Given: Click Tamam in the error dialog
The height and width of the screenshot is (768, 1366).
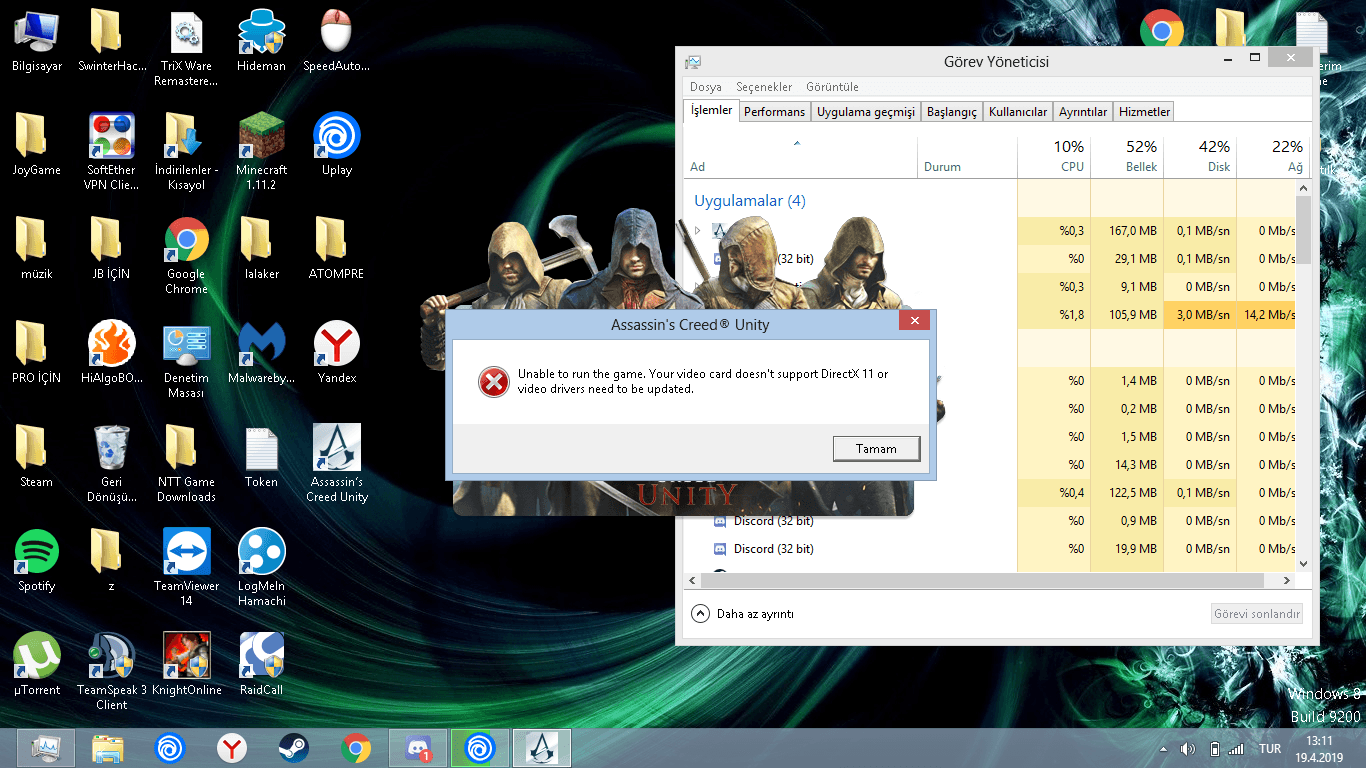Looking at the screenshot, I should click(876, 449).
